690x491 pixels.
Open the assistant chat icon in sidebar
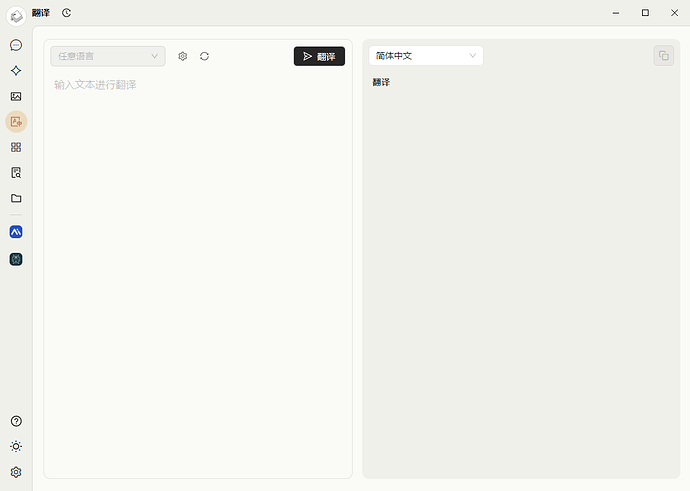[x=16, y=45]
